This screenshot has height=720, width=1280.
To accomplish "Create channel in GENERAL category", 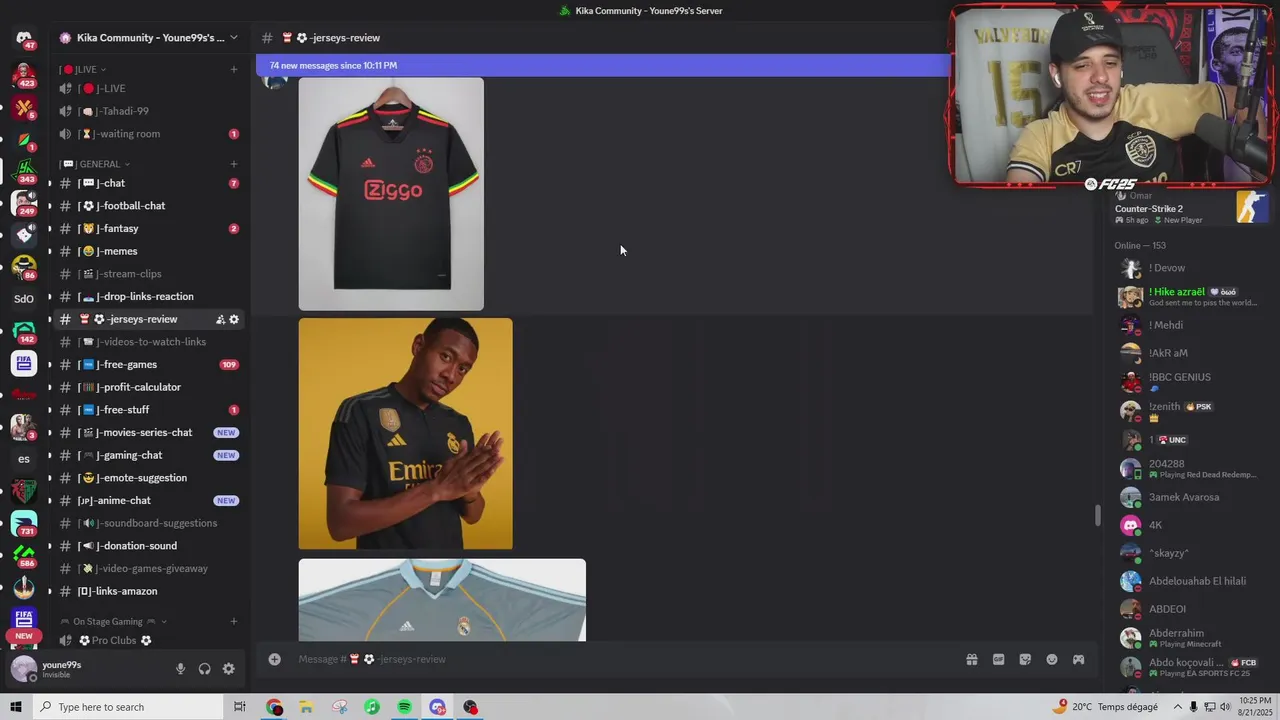I will tap(234, 164).
